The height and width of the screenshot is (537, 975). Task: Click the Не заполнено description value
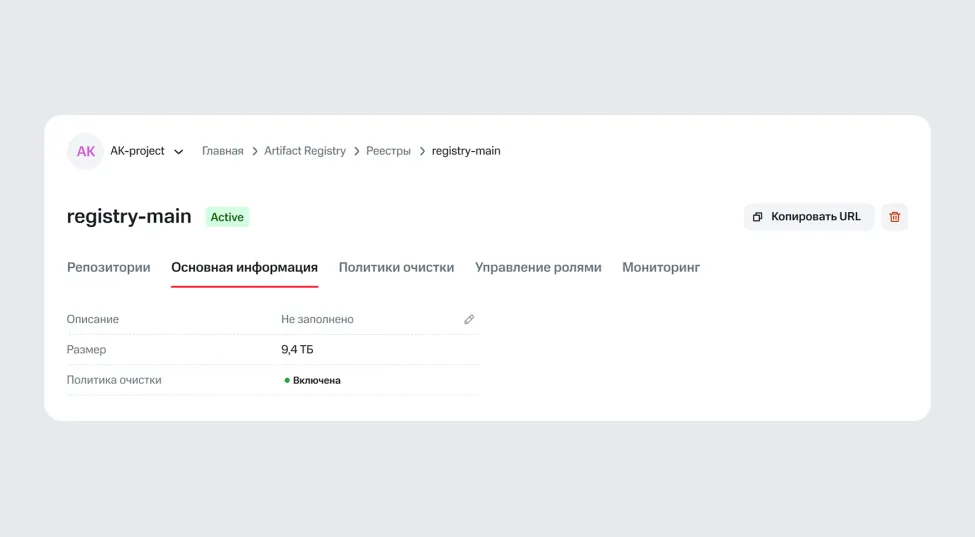(x=317, y=320)
